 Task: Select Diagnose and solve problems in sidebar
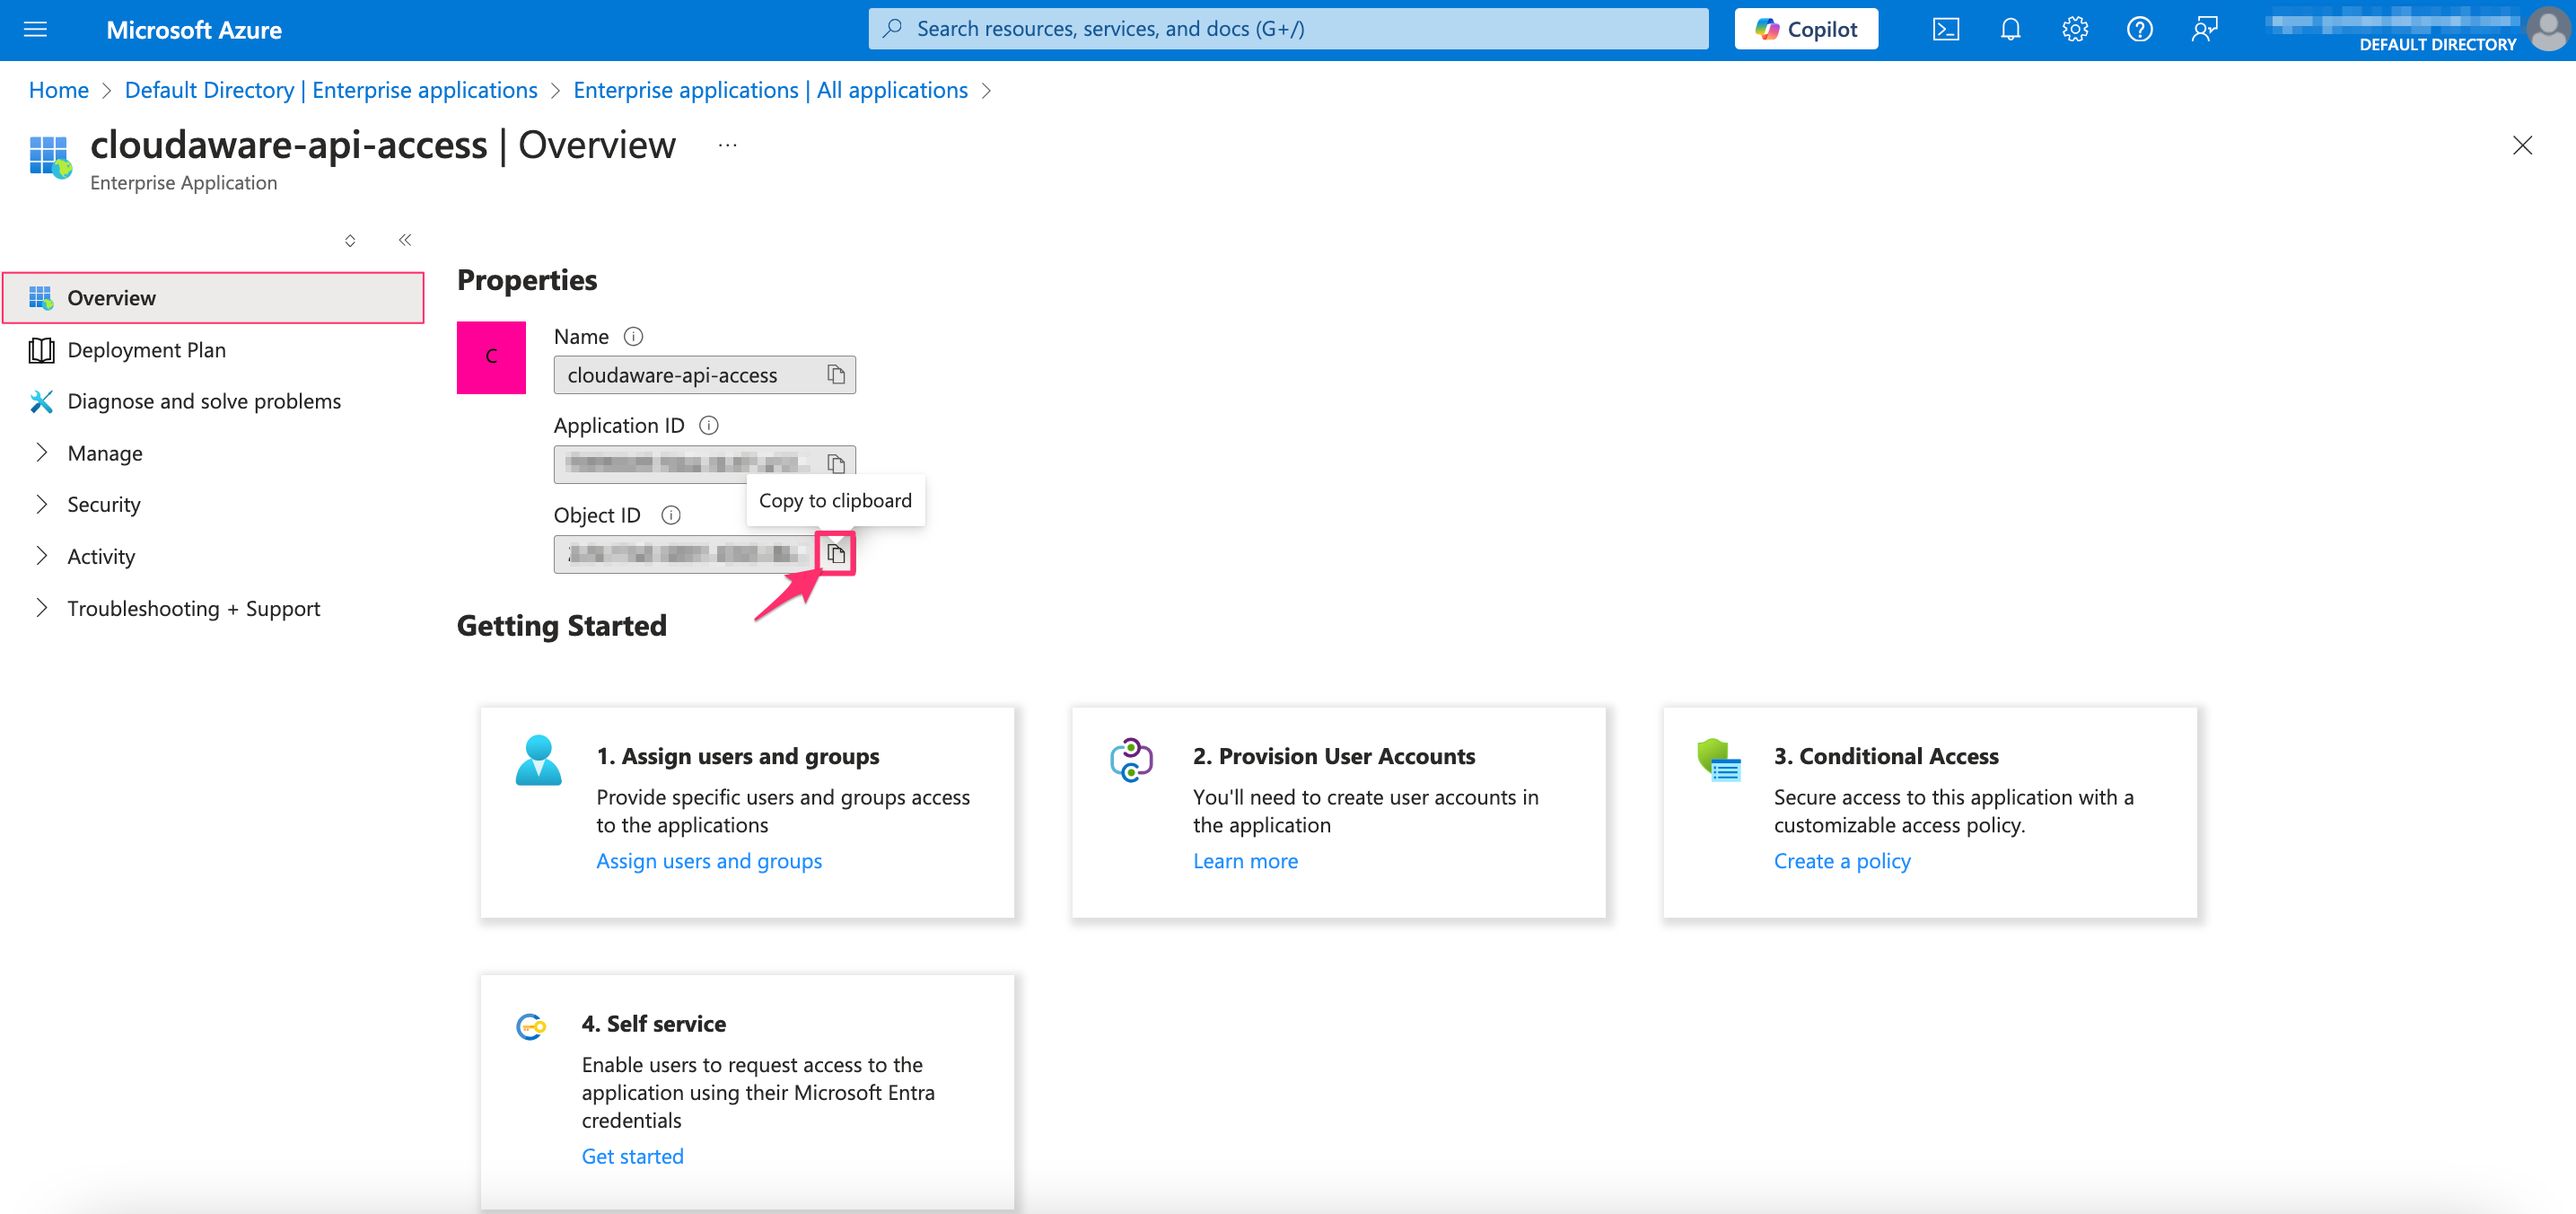tap(202, 400)
